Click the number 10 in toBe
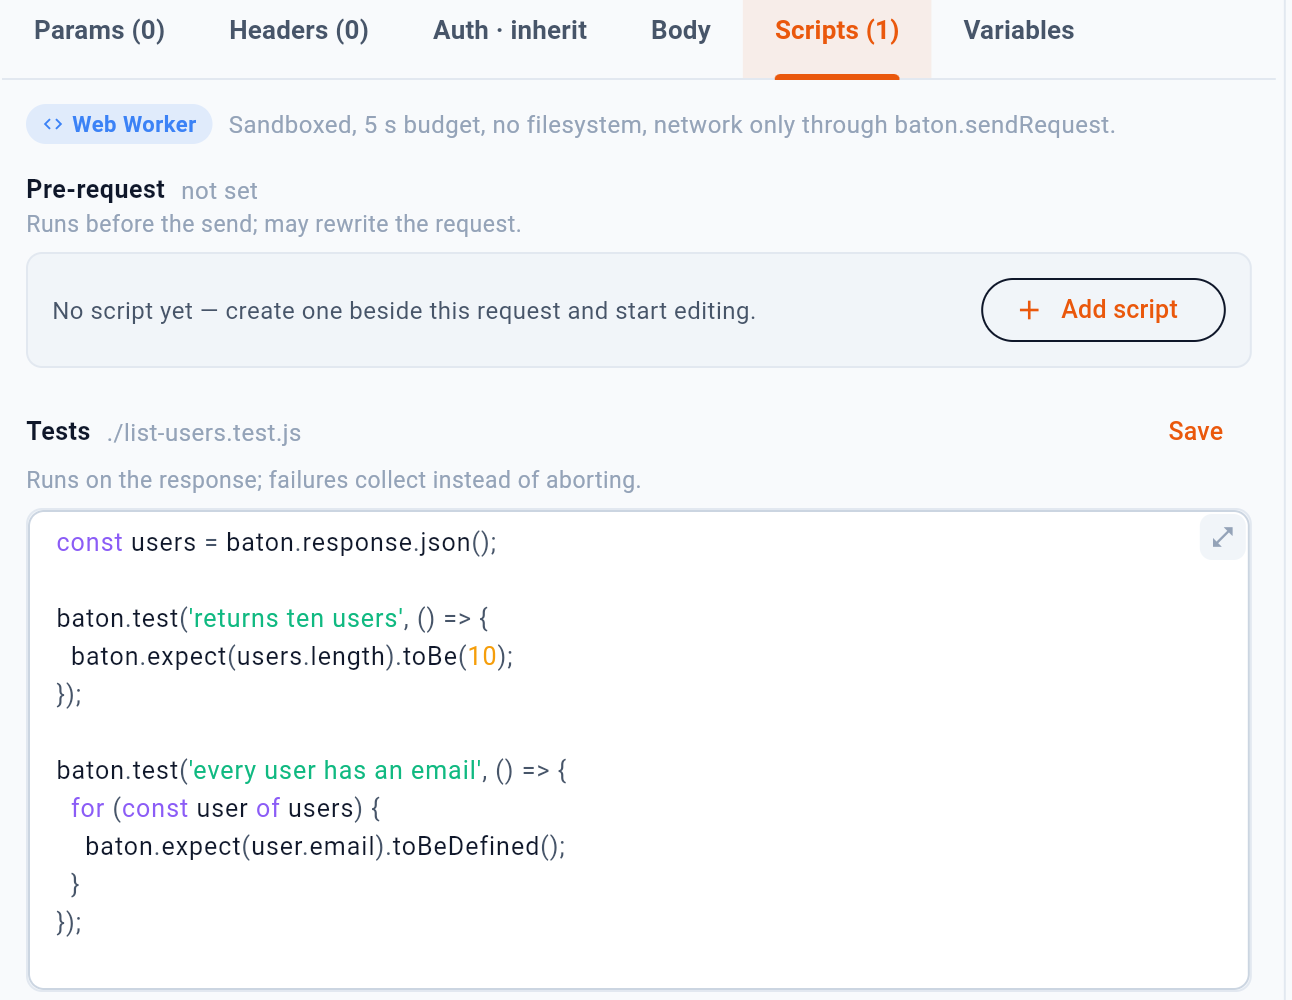 tap(482, 657)
